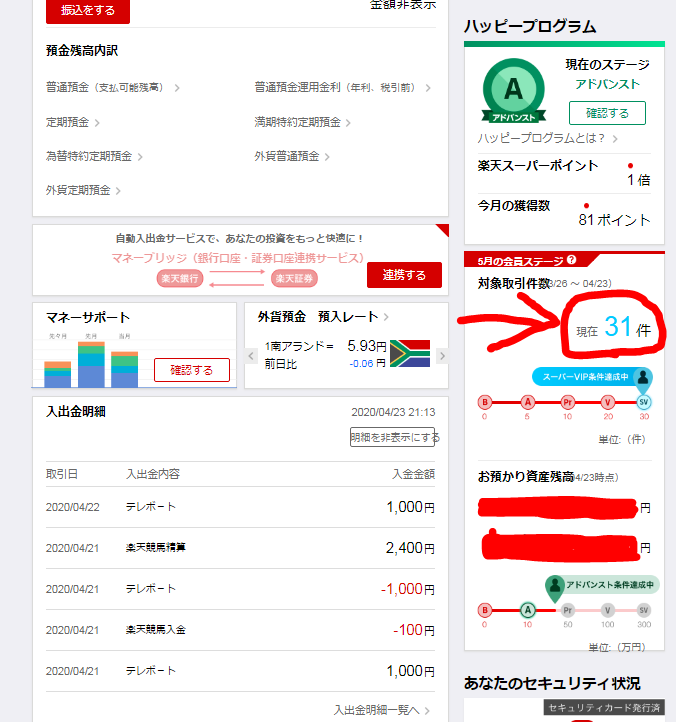Click the Money Support 確認する button
The height and width of the screenshot is (722, 676).
(191, 370)
